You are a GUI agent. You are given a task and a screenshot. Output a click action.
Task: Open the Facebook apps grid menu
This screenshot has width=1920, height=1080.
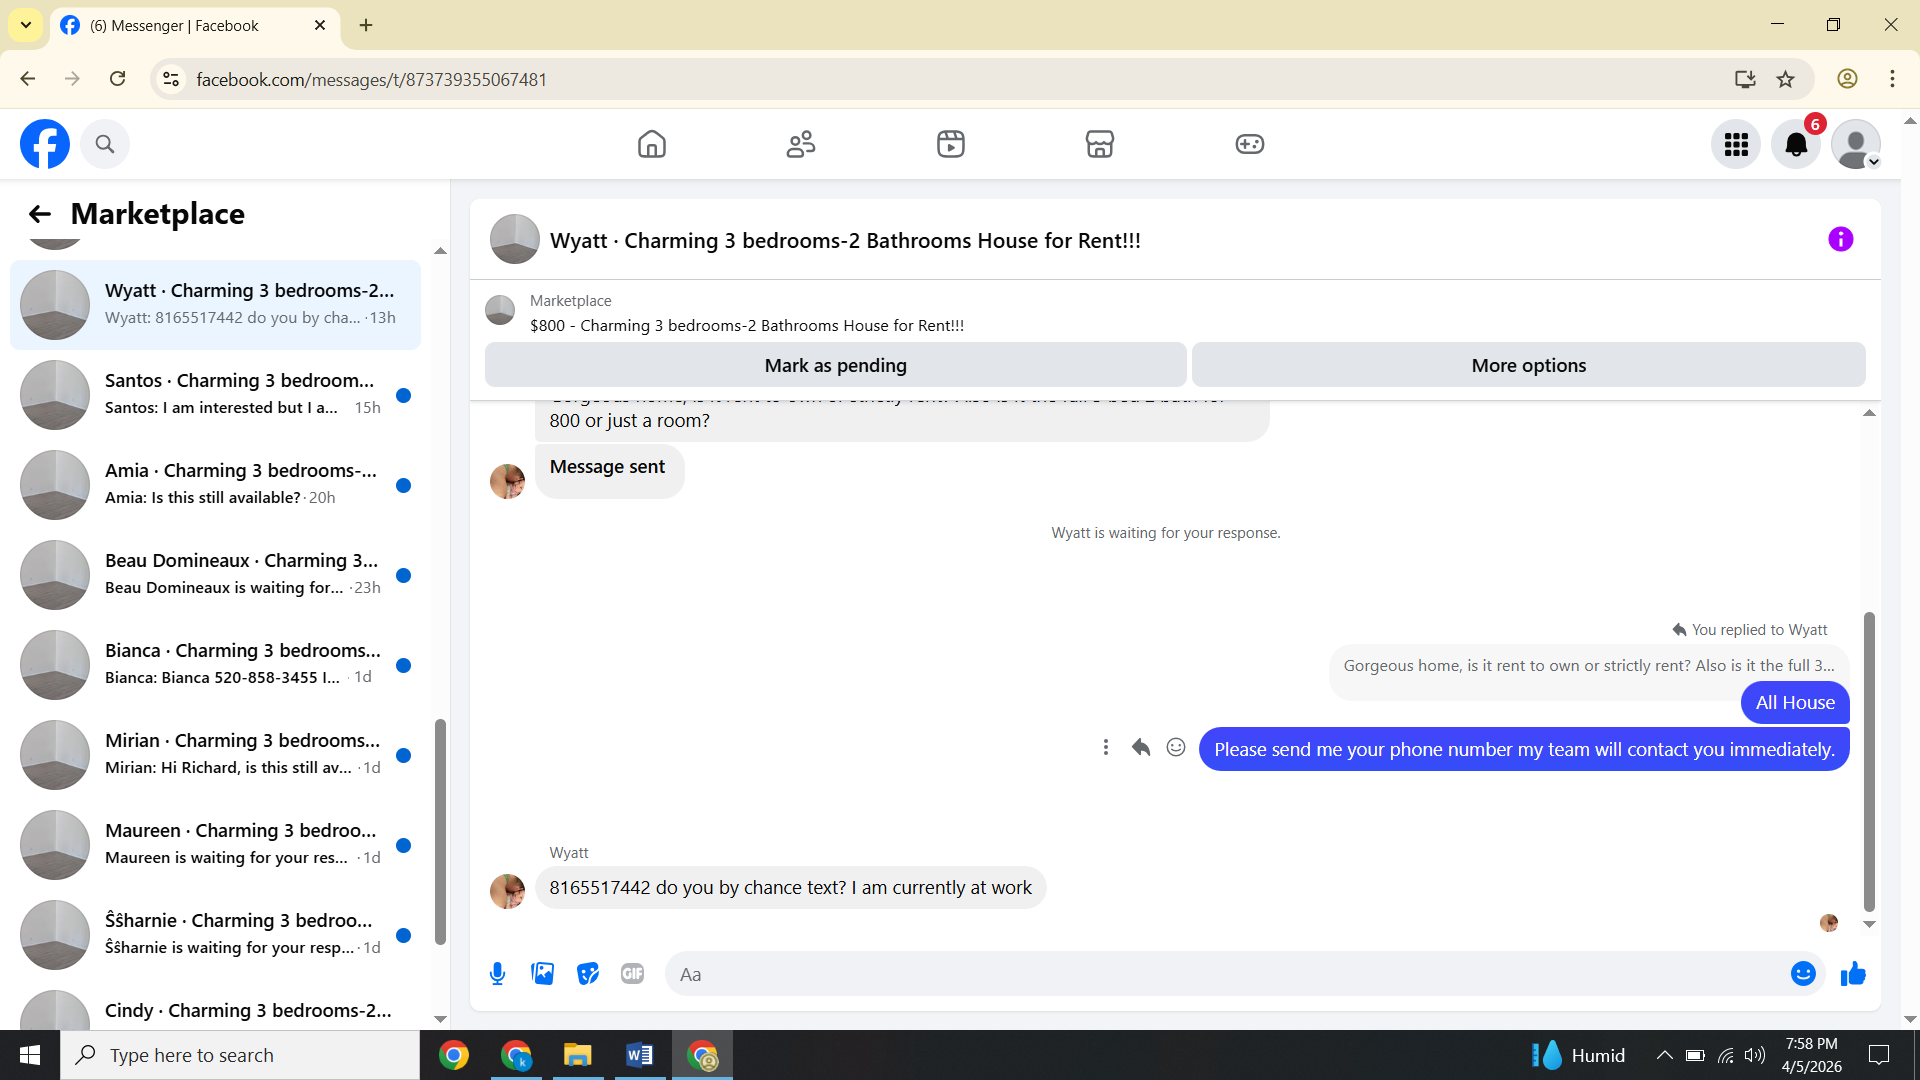coord(1736,145)
